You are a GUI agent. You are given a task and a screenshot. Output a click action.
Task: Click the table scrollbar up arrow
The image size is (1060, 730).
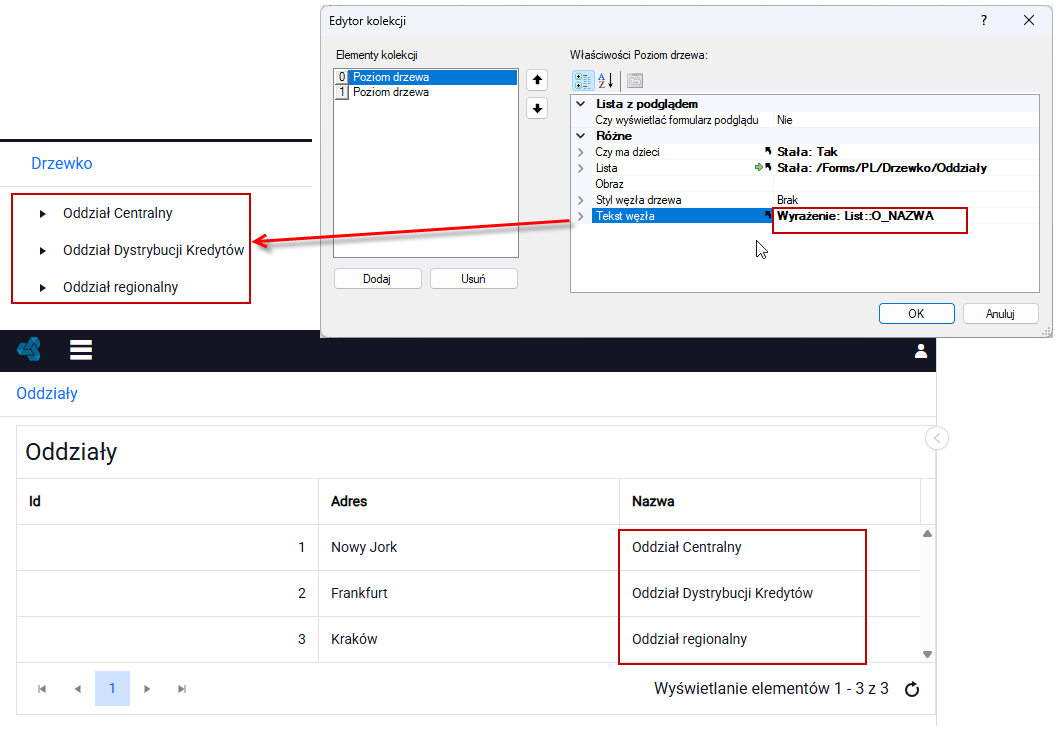(928, 534)
